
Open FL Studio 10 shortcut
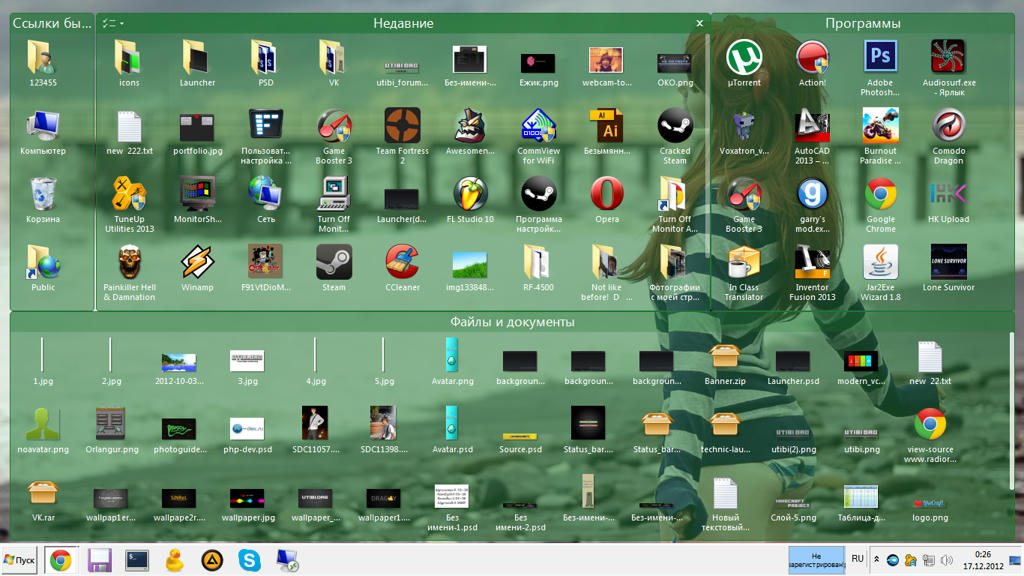point(470,200)
